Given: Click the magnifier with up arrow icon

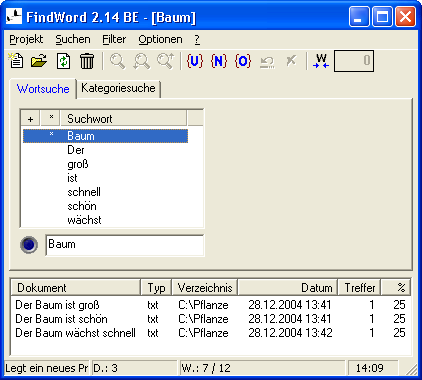Looking at the screenshot, I should [166, 61].
